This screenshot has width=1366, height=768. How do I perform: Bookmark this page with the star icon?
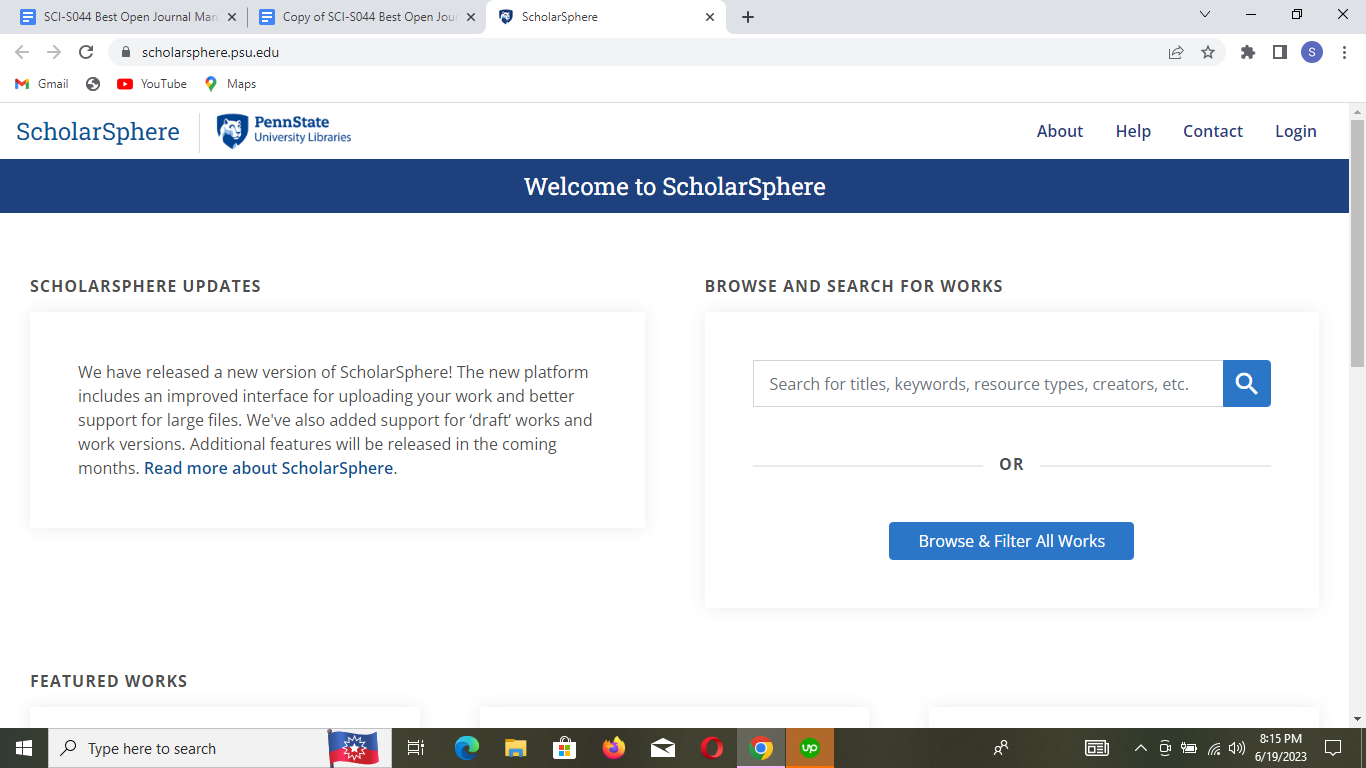[1209, 52]
